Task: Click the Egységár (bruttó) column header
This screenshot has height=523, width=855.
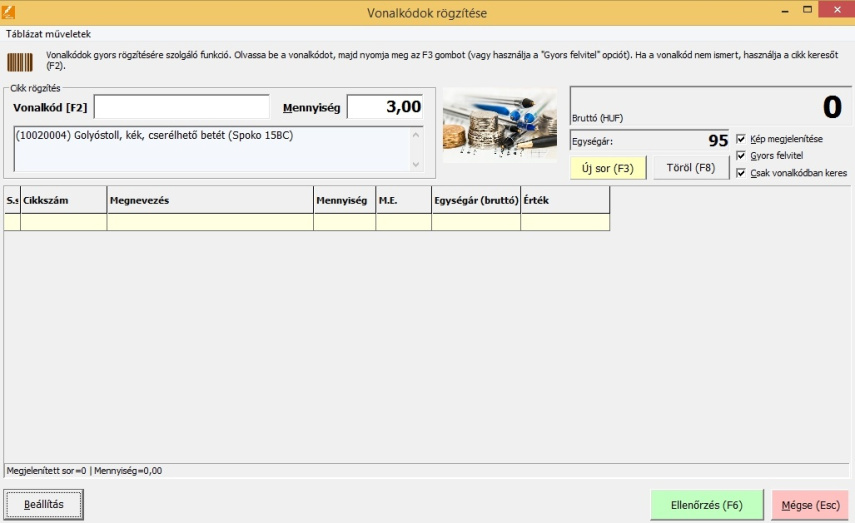Action: click(x=476, y=201)
